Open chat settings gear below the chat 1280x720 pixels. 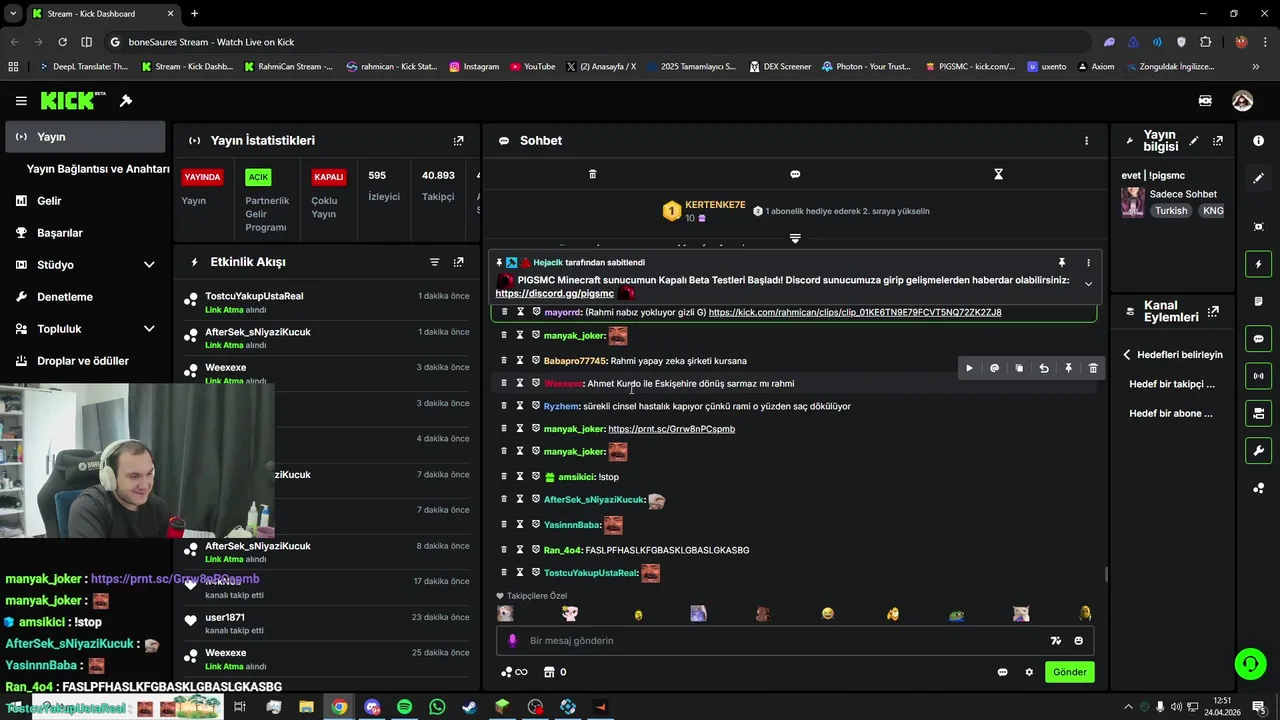(x=1029, y=672)
